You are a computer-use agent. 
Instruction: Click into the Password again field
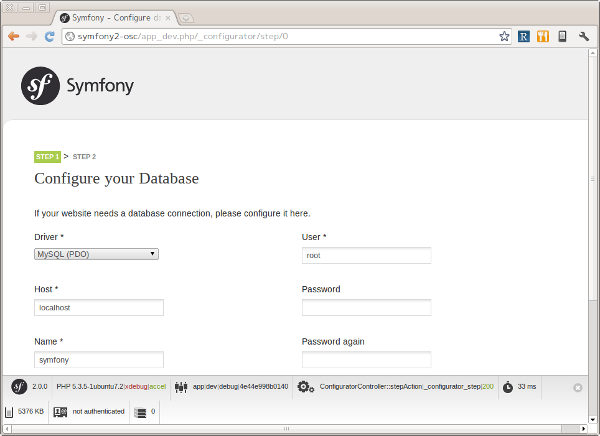367,360
